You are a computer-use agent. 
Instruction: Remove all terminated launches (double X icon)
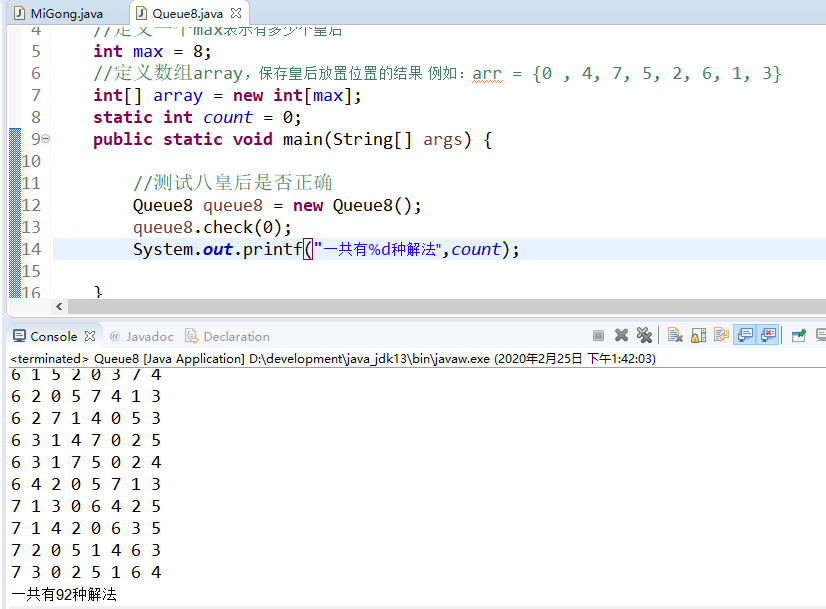click(644, 336)
